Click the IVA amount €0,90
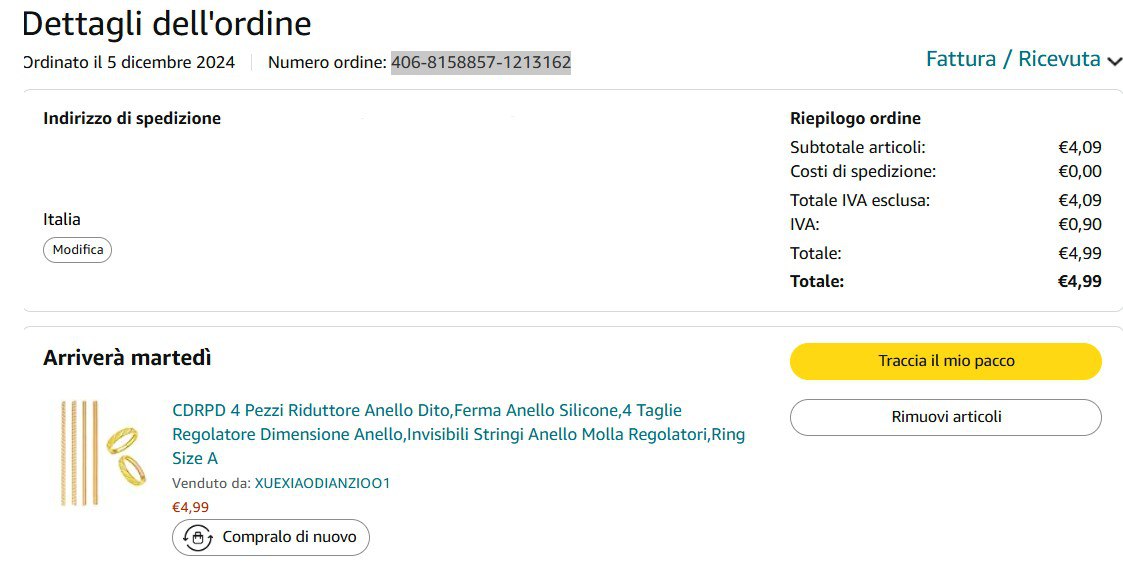 pyautogui.click(x=1080, y=224)
